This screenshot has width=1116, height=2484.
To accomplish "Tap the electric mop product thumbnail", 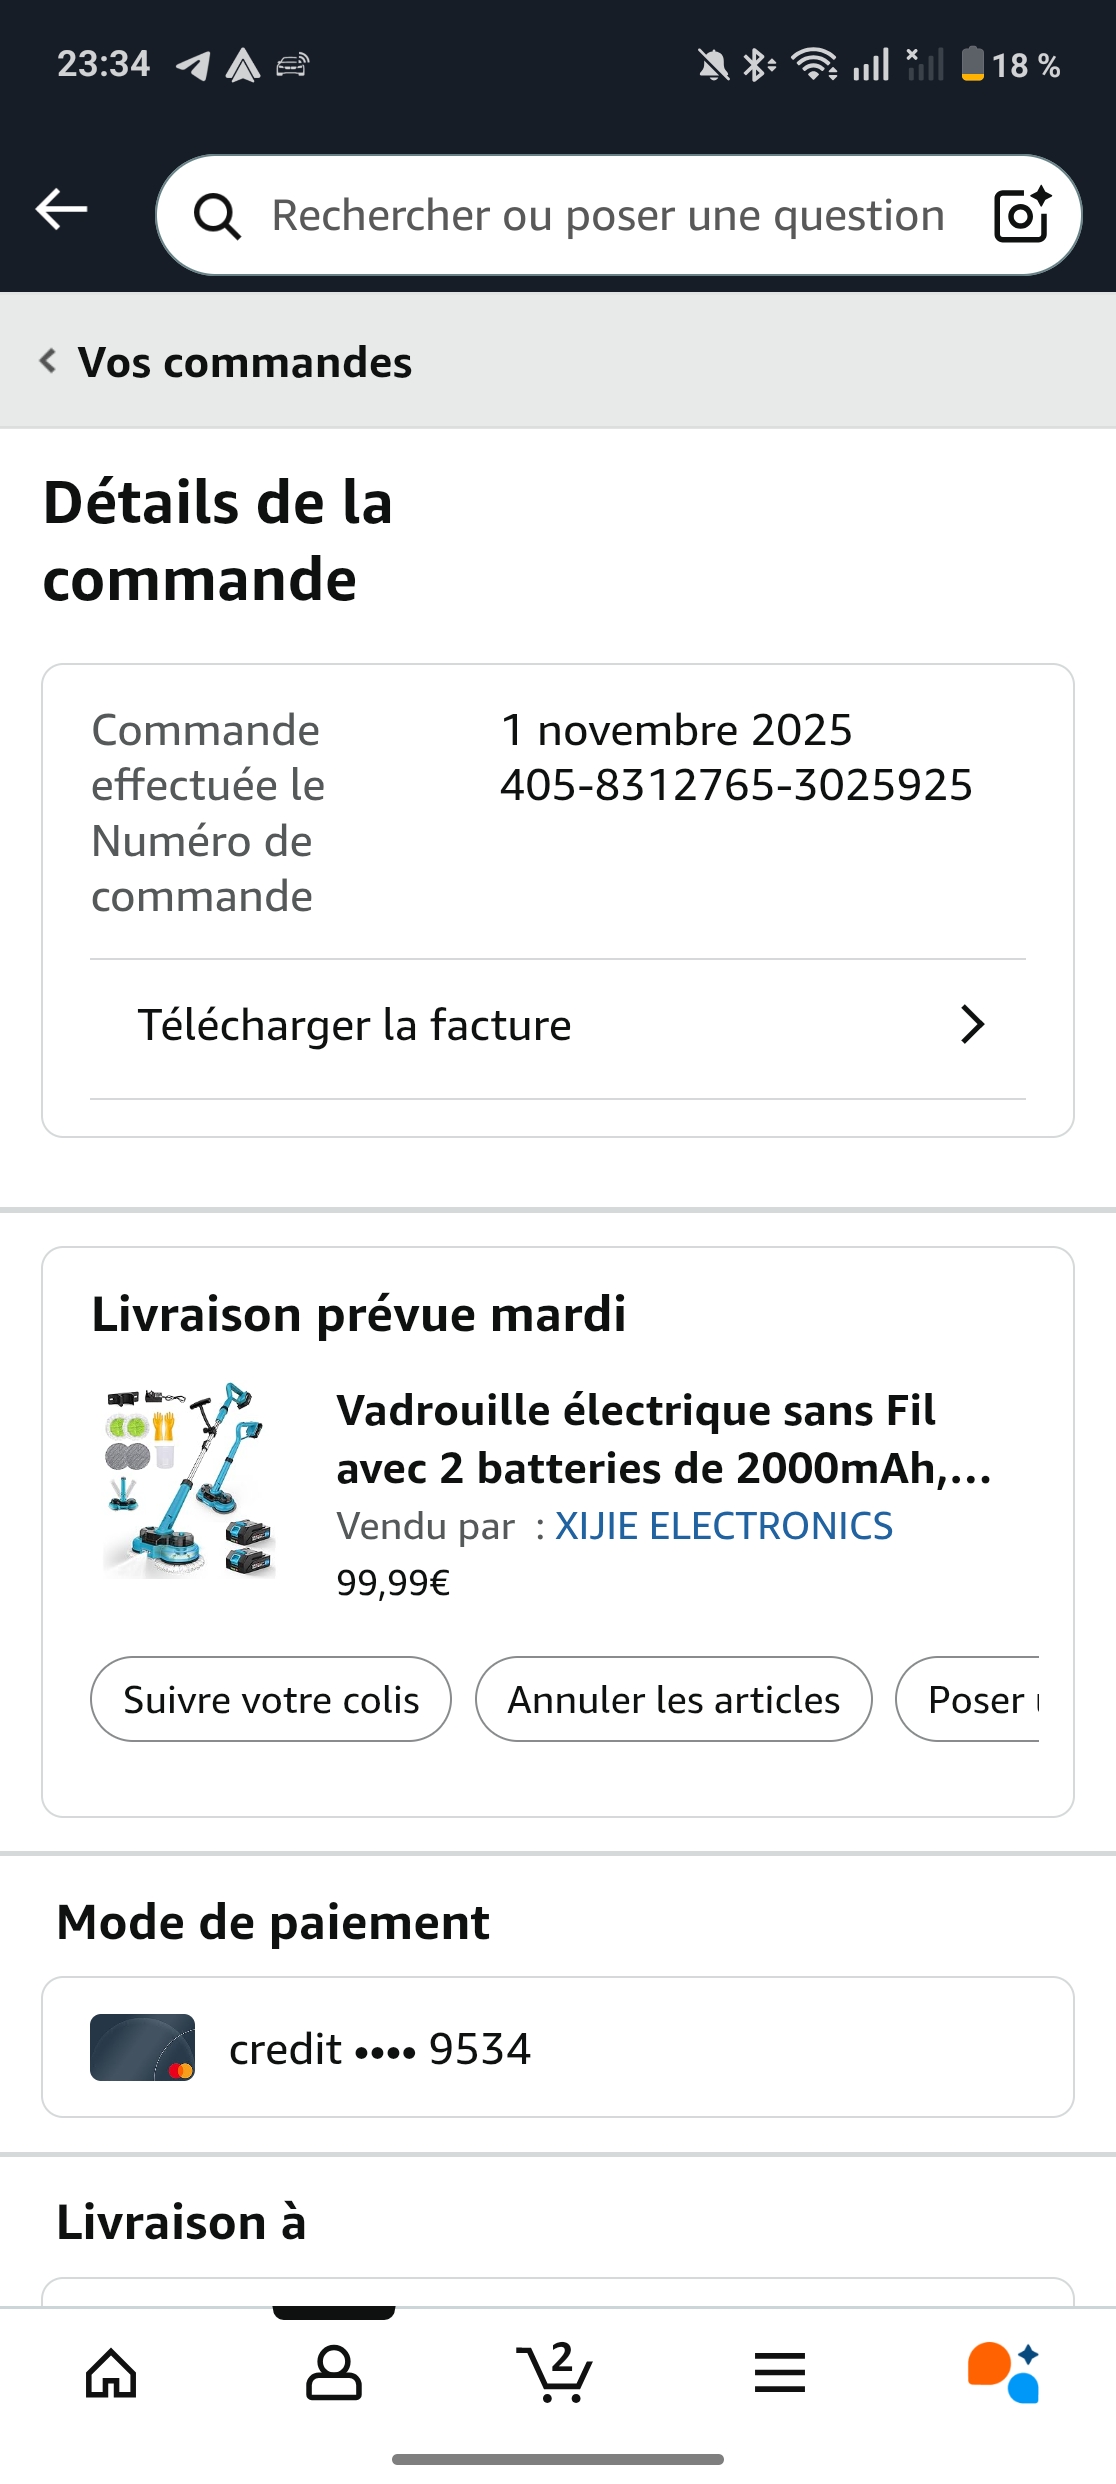I will click(190, 1479).
